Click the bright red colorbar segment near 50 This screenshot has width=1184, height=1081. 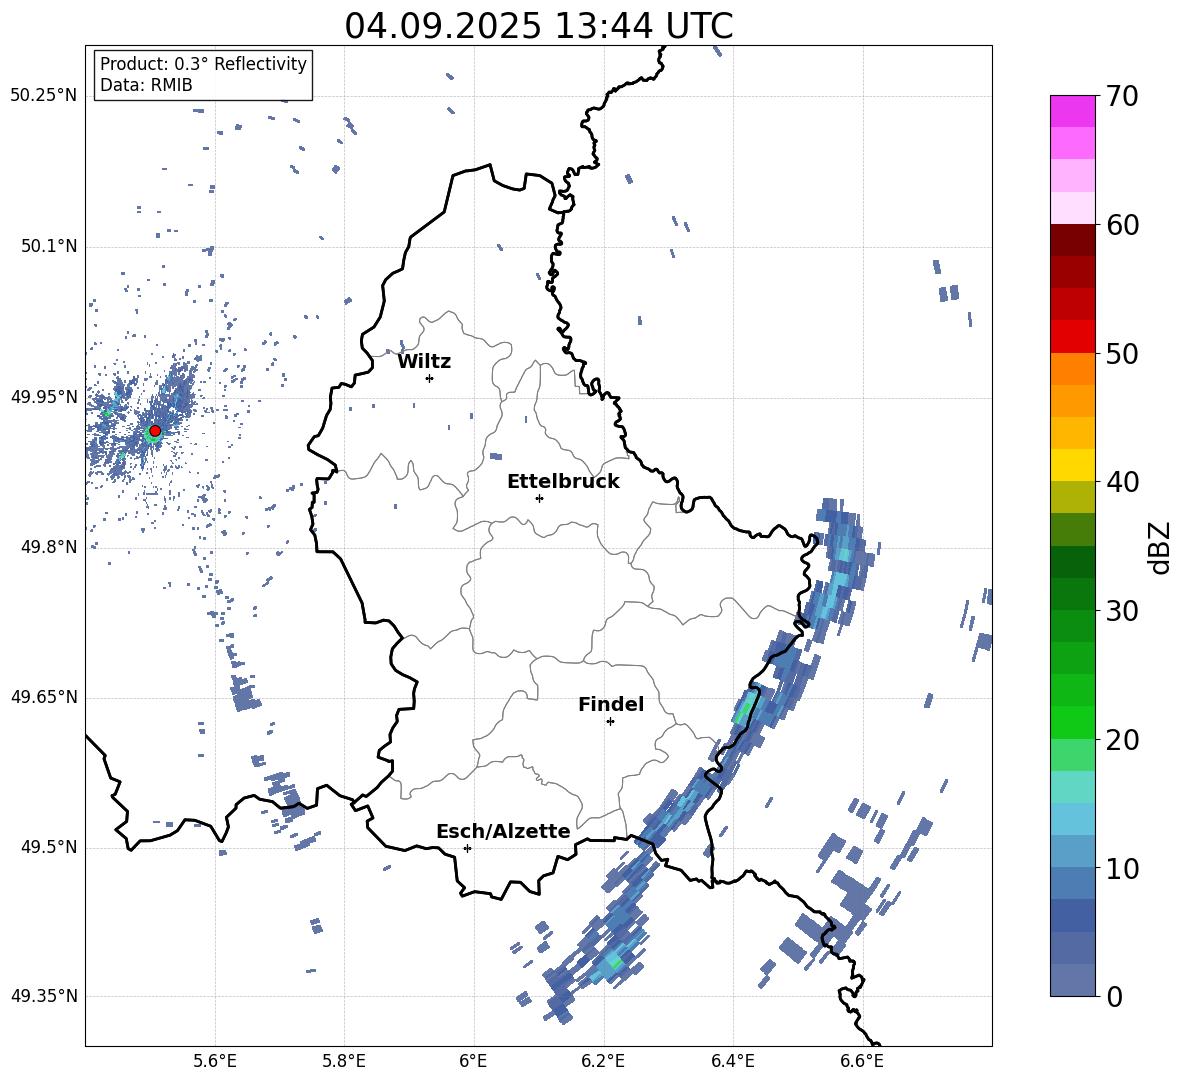1072,337
